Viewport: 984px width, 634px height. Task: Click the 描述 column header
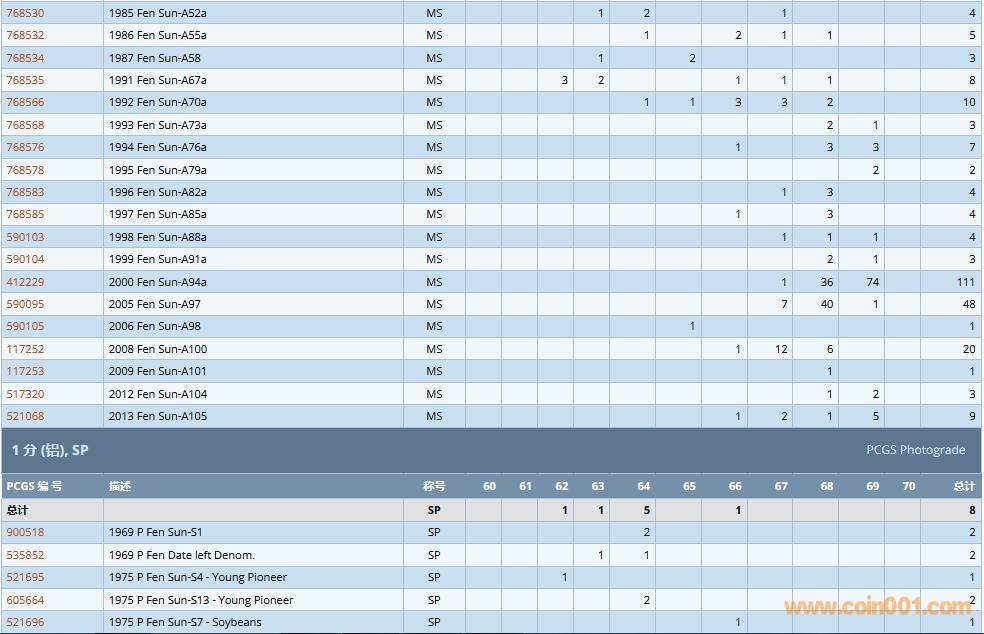(120, 486)
